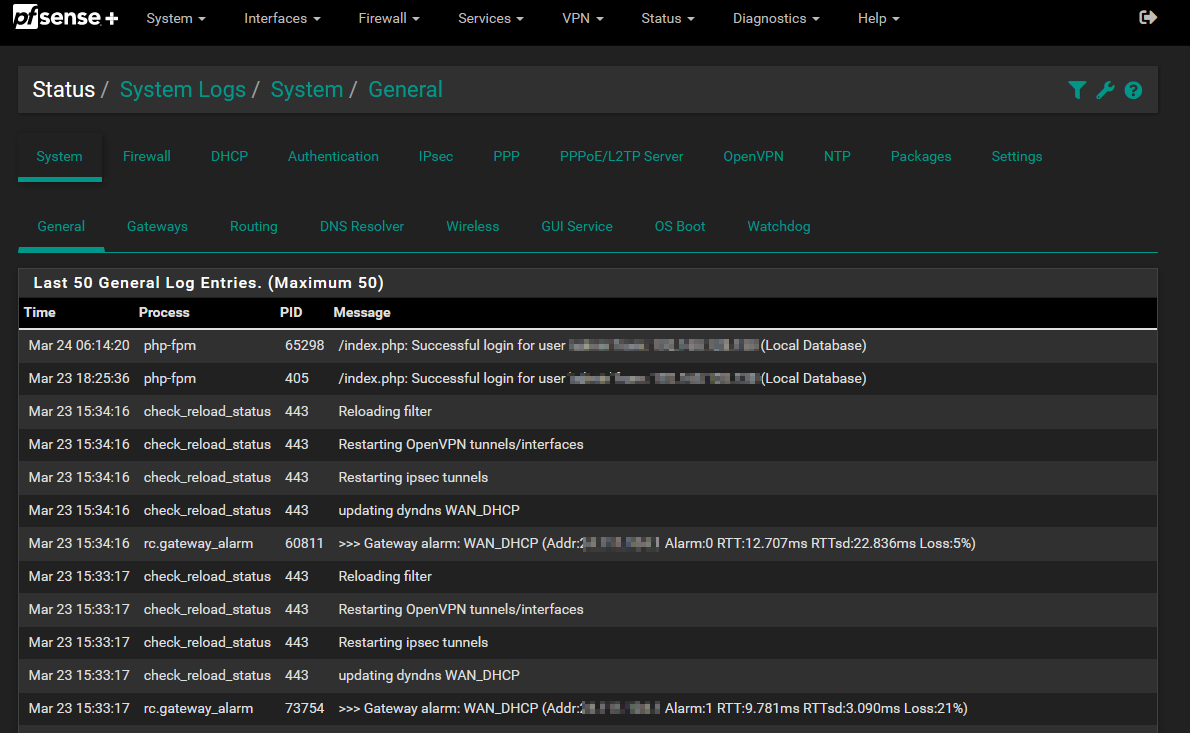Click 15:33:17 updating dyndns WAN_DHCP message

click(429, 675)
